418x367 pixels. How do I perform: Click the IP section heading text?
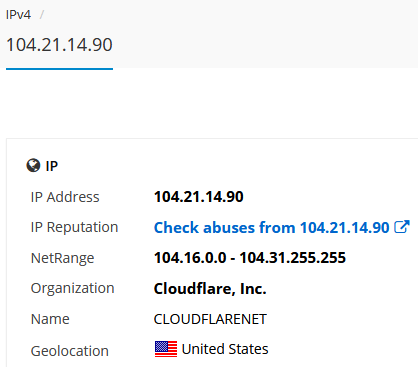[52, 166]
